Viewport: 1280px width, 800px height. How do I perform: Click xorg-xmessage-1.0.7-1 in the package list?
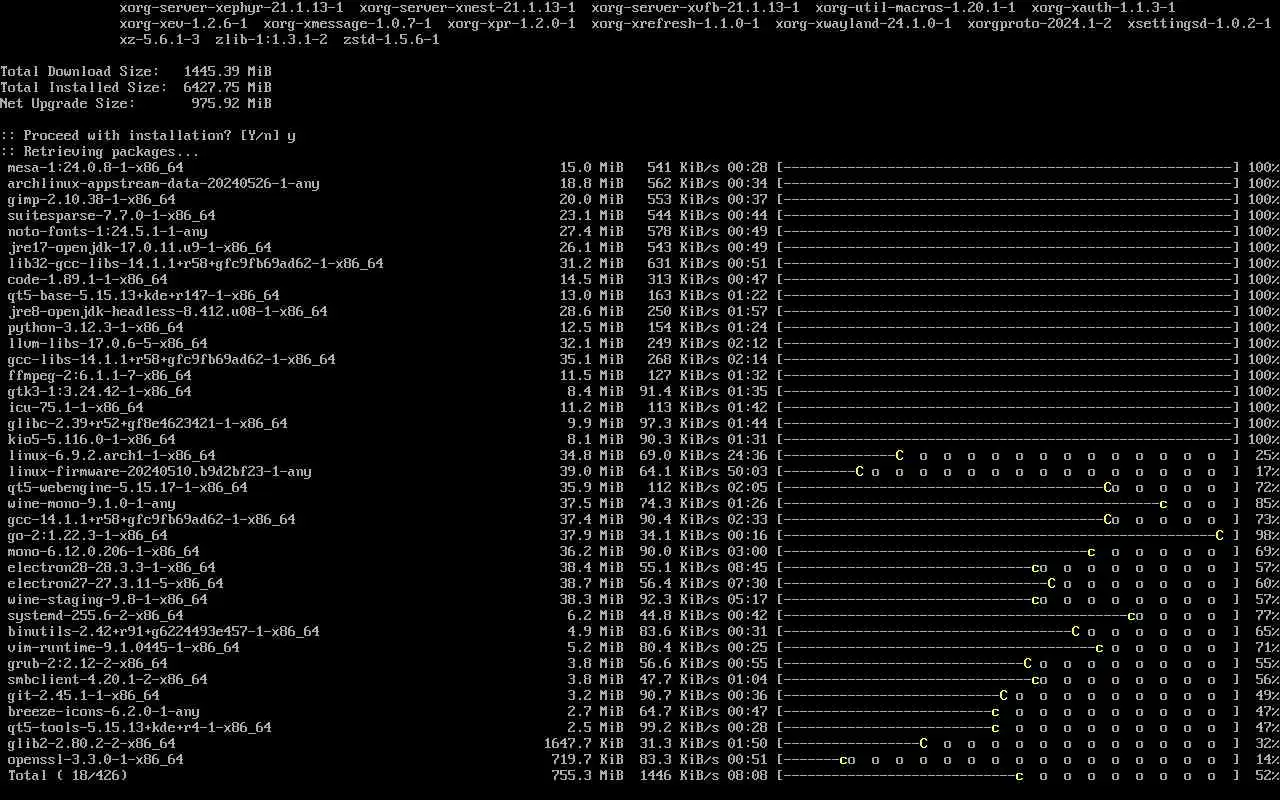(347, 24)
